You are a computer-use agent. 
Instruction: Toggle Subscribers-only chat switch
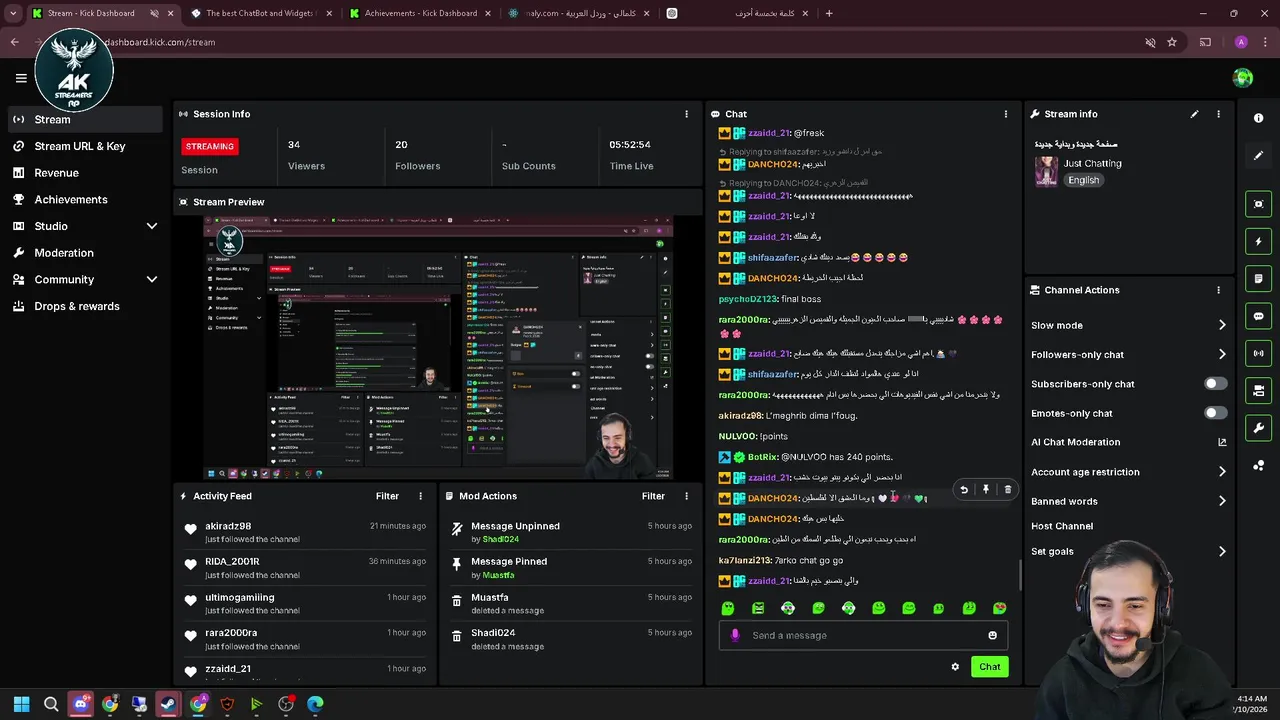[1215, 384]
